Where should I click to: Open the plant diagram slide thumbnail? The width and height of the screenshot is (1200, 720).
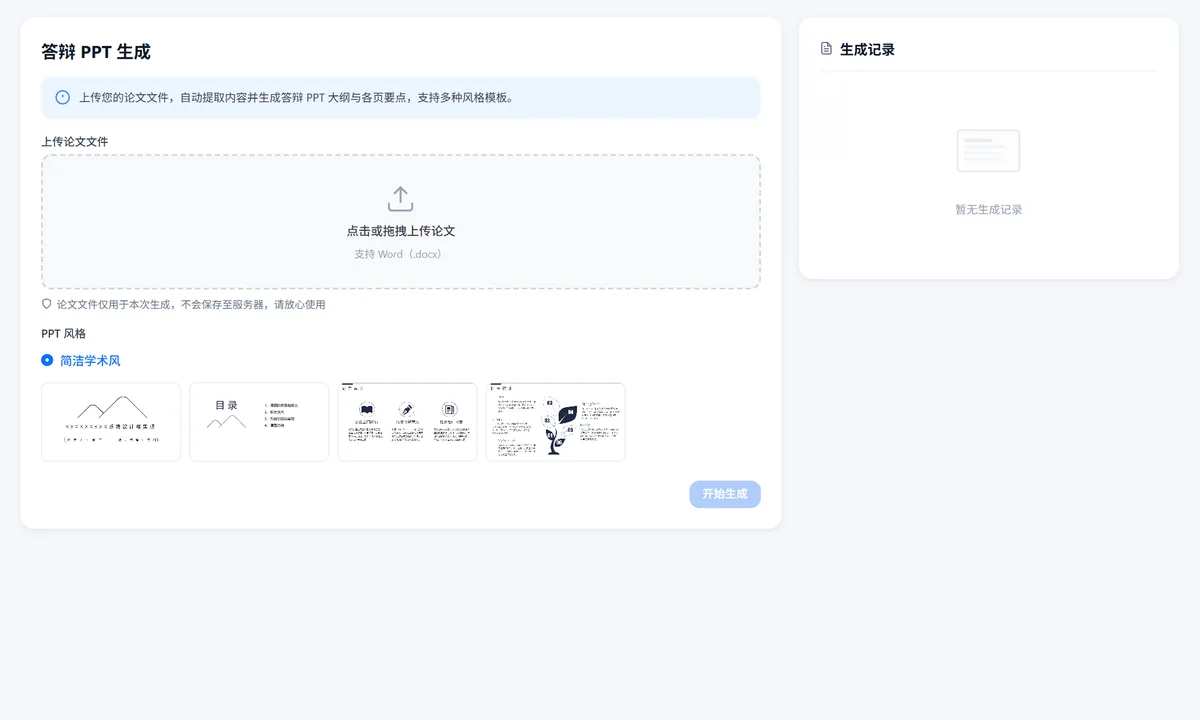(556, 422)
